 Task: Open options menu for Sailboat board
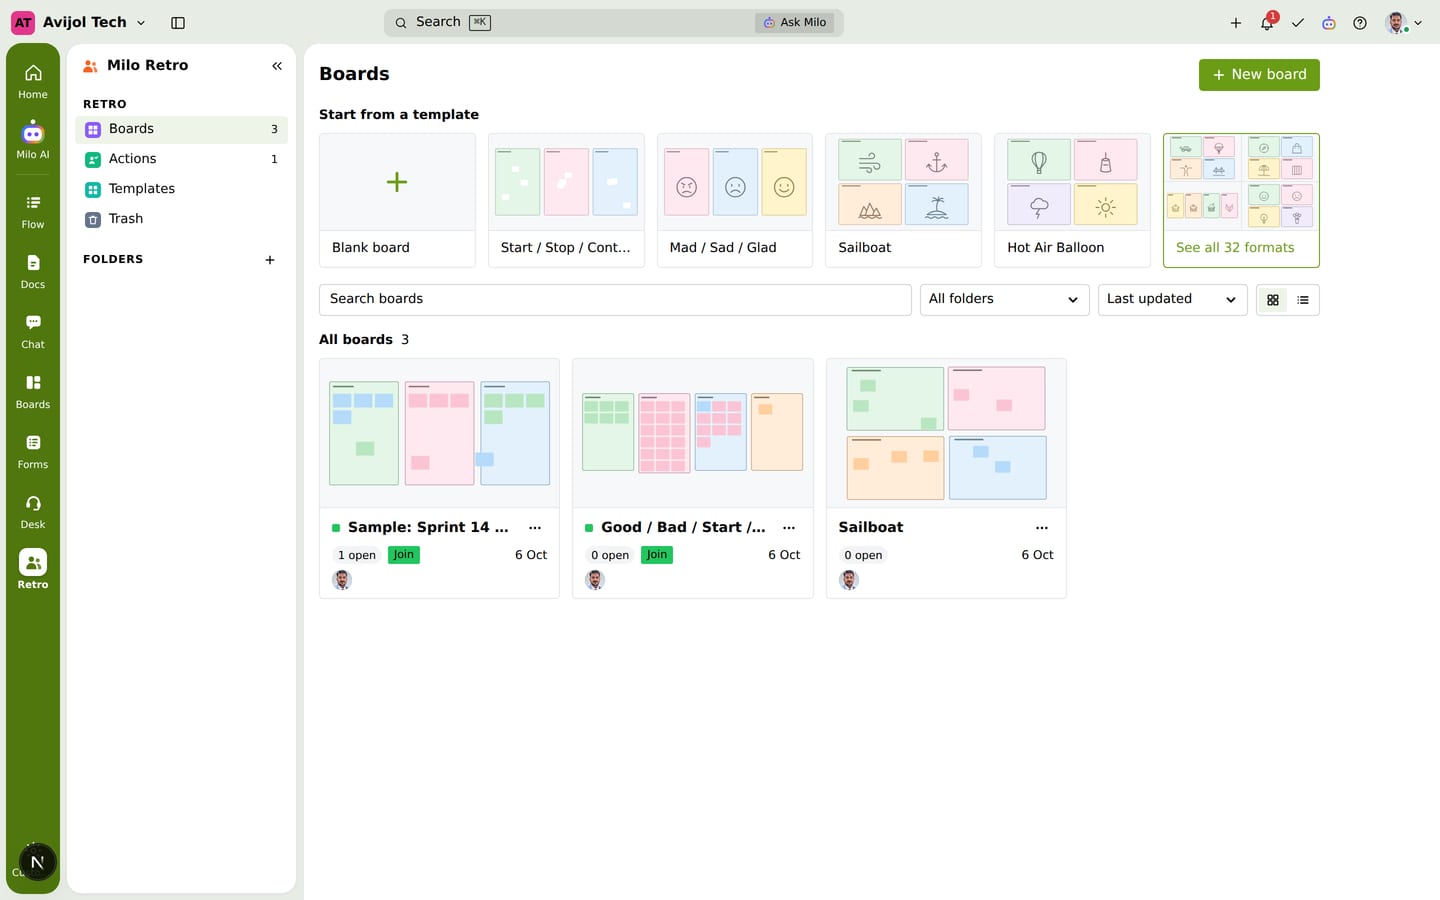1042,528
